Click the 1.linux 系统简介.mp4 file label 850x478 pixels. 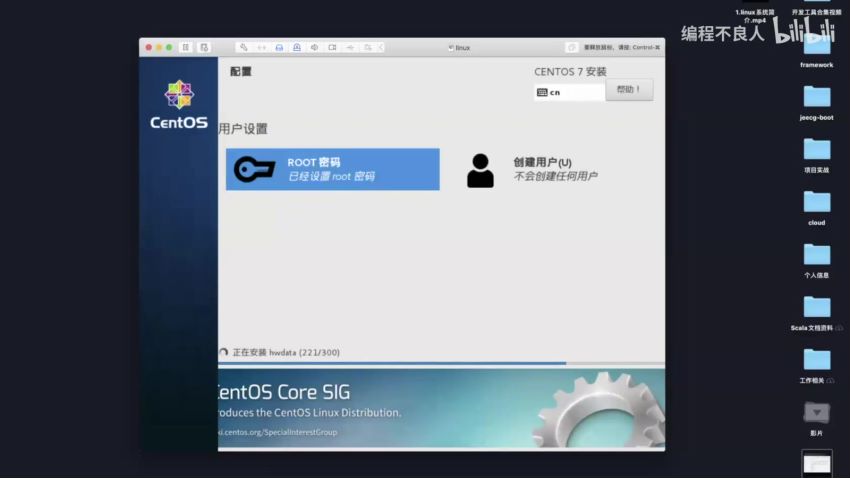pyautogui.click(x=755, y=16)
